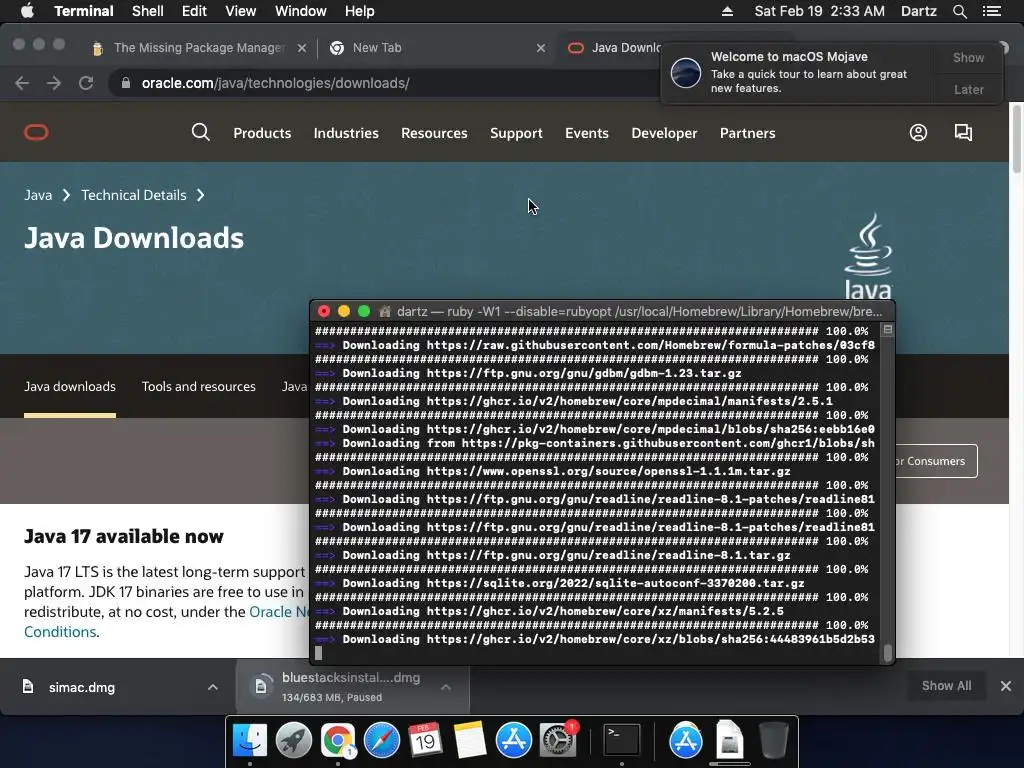
Task: Click Show All downloads button
Action: pyautogui.click(x=946, y=686)
